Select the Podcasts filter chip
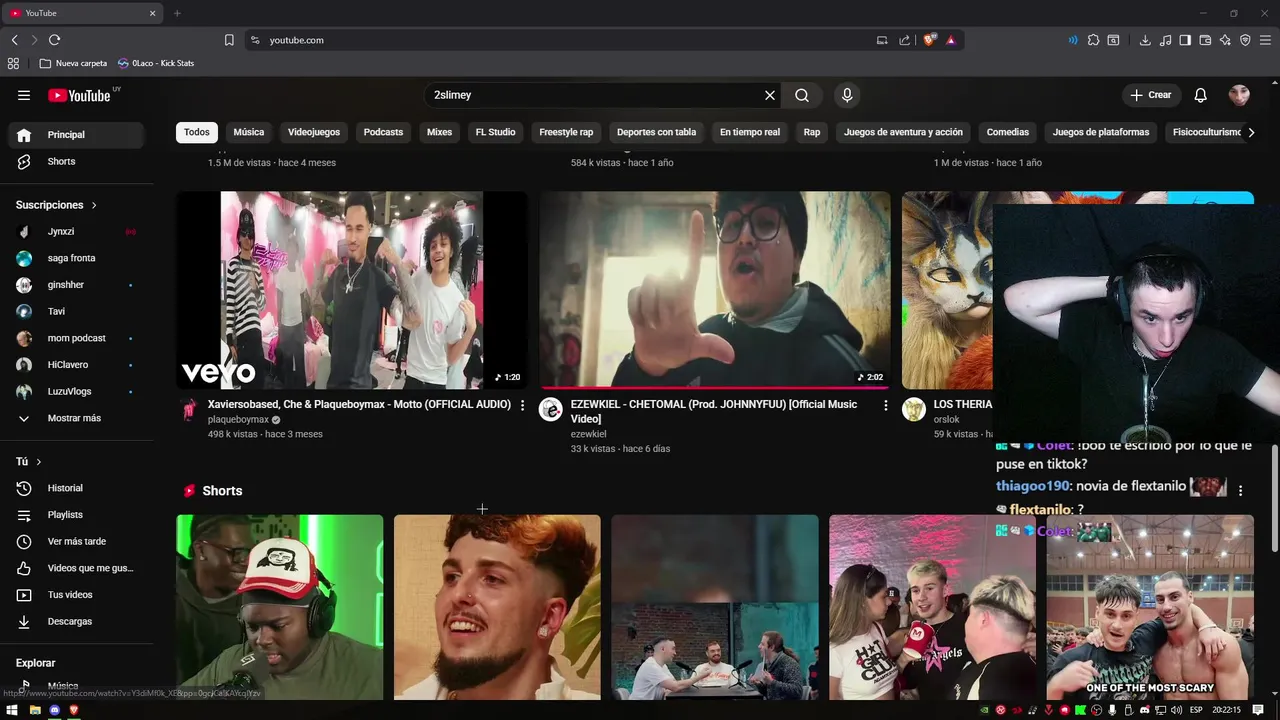Image resolution: width=1280 pixels, height=720 pixels. [383, 132]
